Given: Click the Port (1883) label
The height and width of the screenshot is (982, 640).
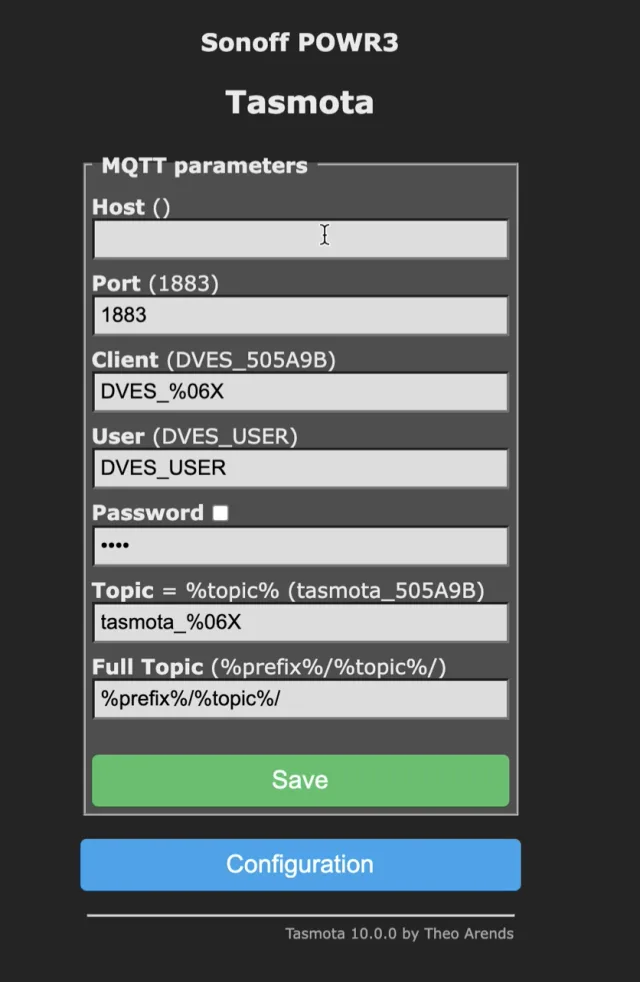Looking at the screenshot, I should [155, 284].
